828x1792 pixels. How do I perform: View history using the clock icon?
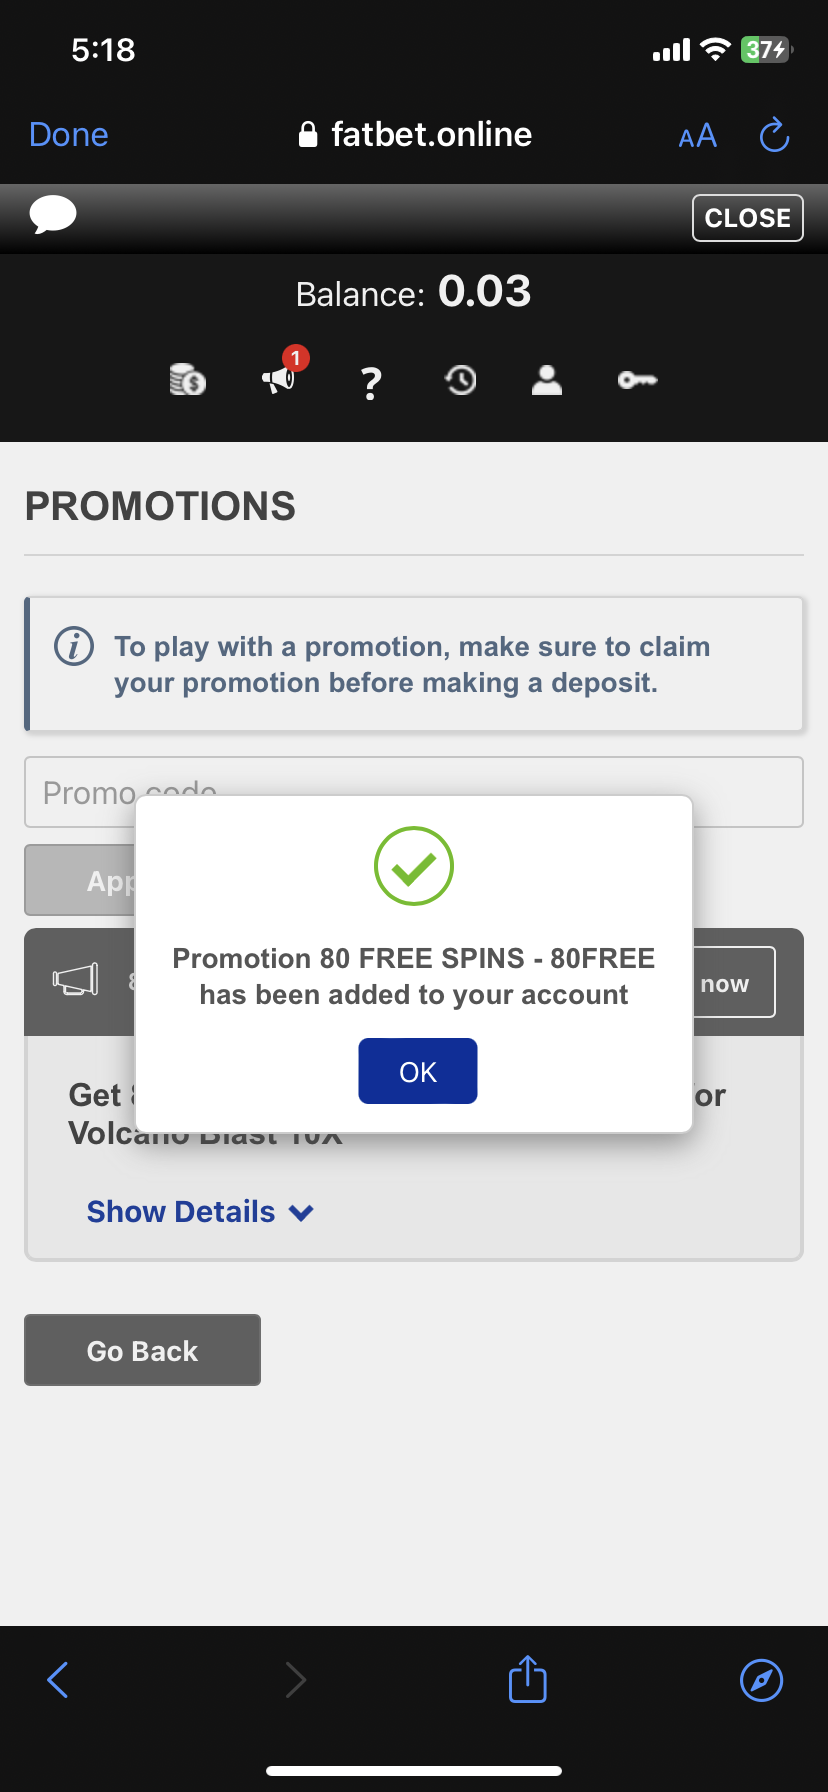point(459,380)
